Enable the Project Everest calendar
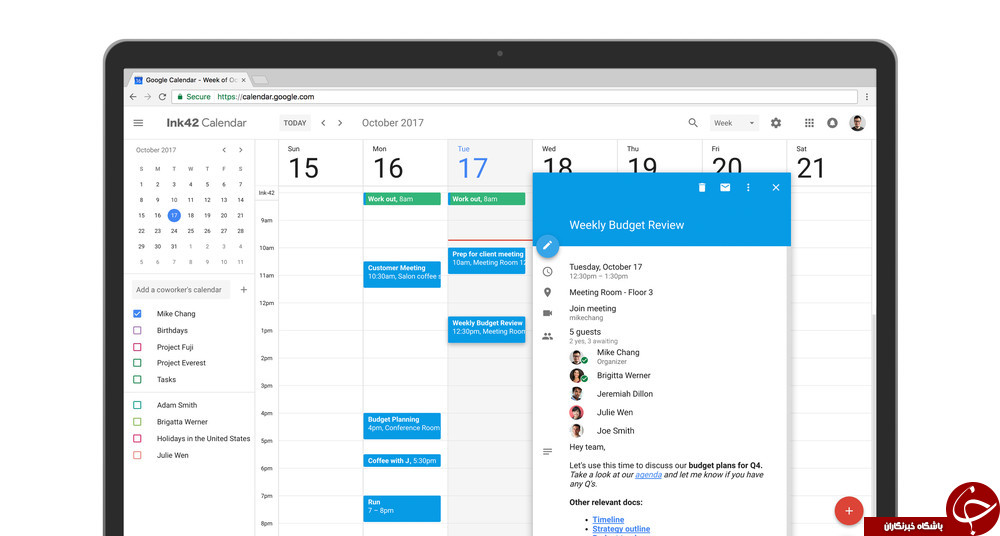This screenshot has width=1000, height=536. [x=137, y=363]
